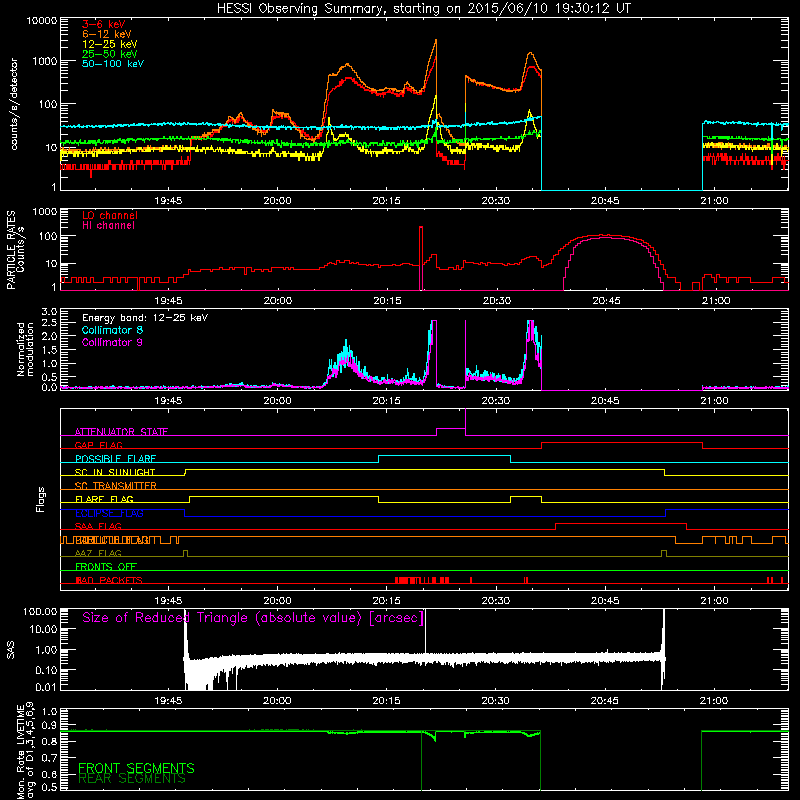Select the HI channel legend label
The height and width of the screenshot is (800, 800).
point(108,225)
